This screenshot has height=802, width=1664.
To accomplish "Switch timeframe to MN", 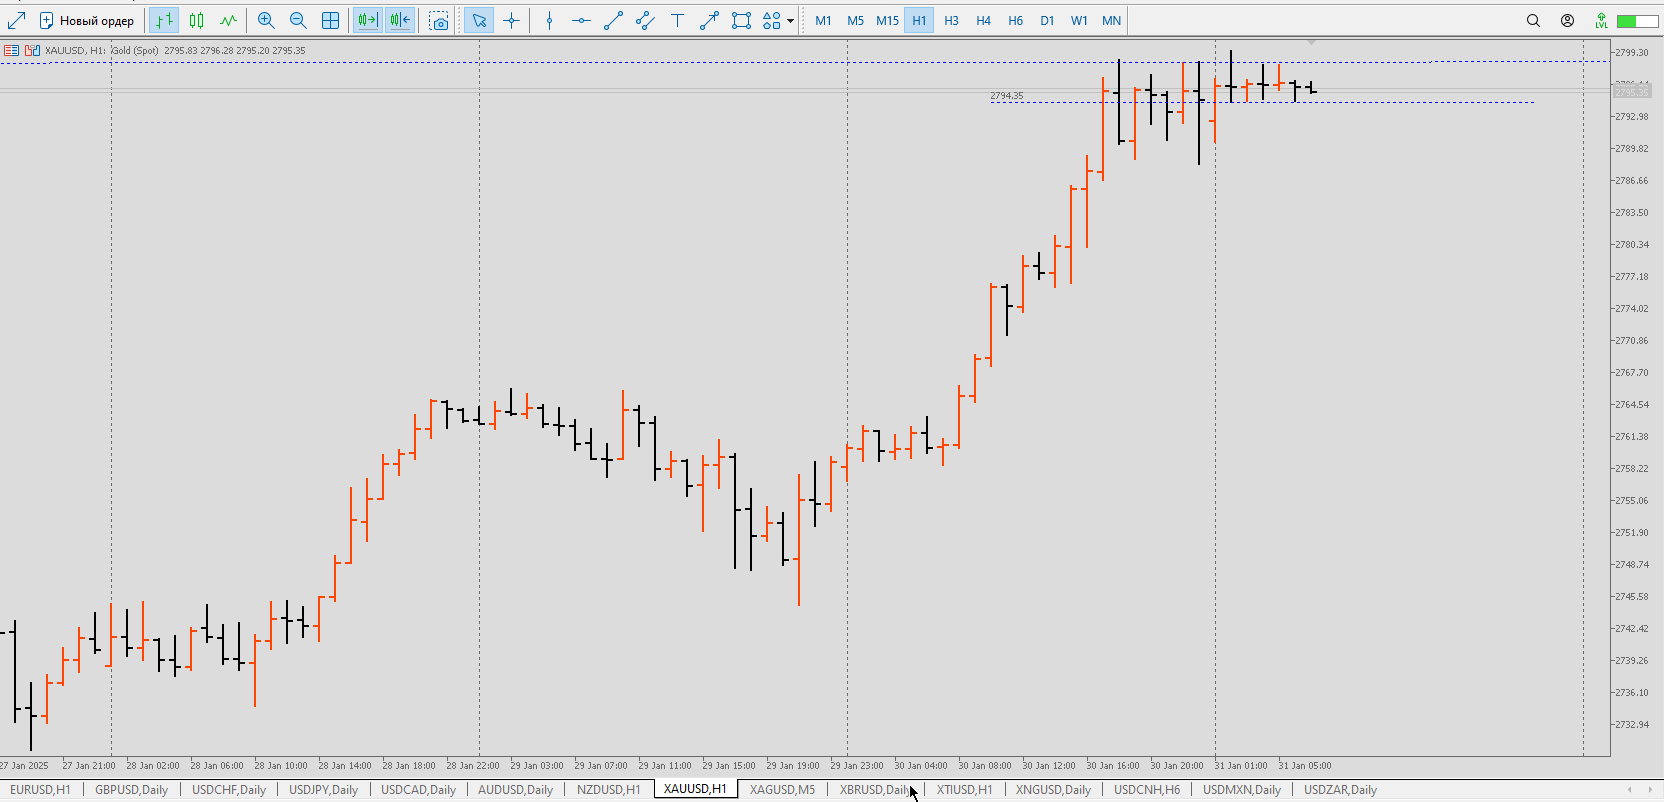I will pos(1111,20).
